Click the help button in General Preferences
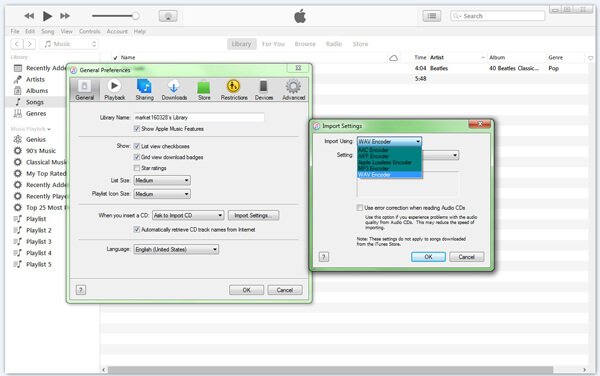600x376 pixels. tap(81, 290)
